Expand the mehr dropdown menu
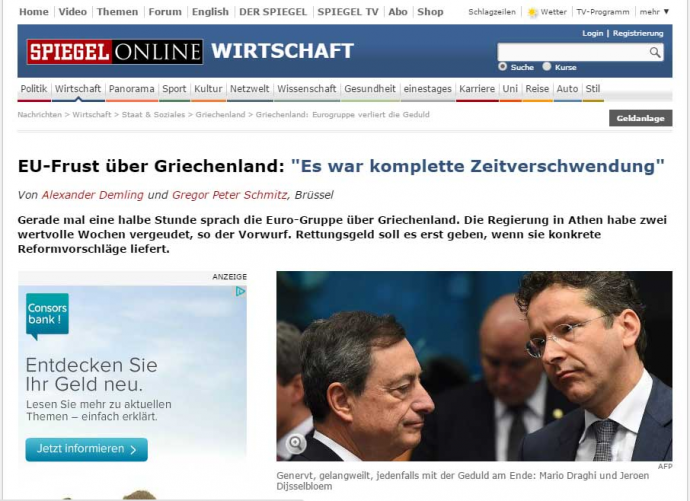690x501 pixels. 654,12
